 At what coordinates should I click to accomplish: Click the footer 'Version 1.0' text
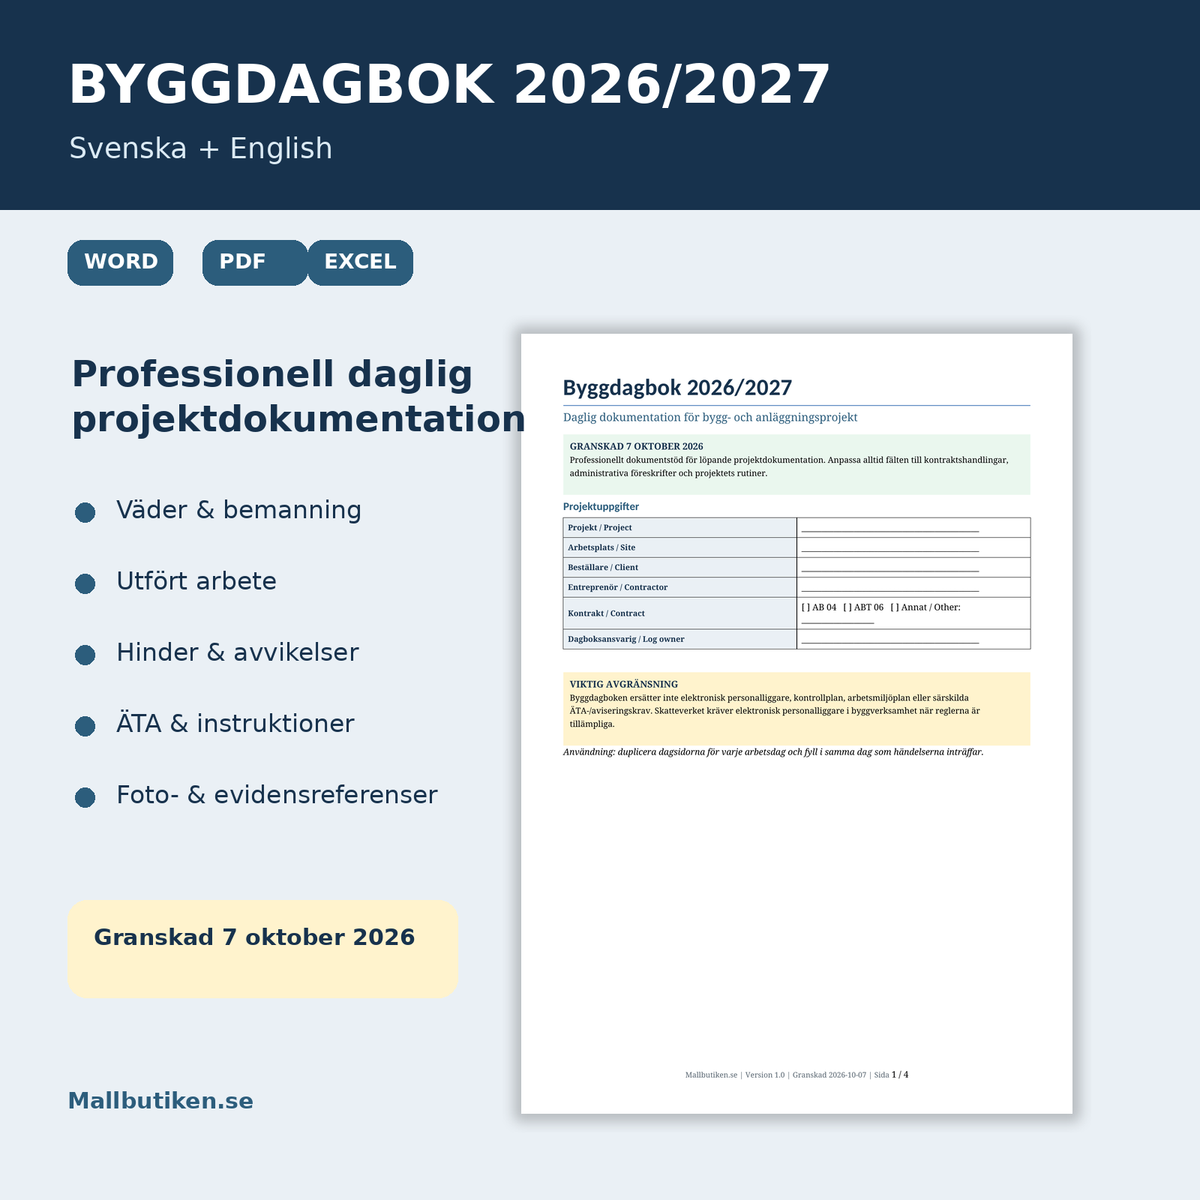(765, 1075)
